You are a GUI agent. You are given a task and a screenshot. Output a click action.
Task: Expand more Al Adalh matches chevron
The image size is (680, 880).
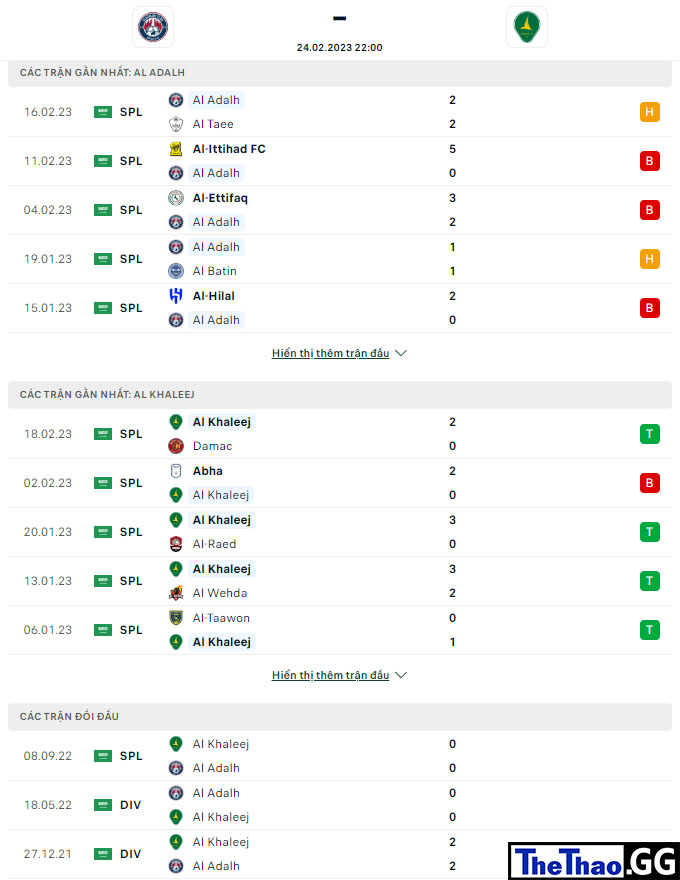(401, 353)
